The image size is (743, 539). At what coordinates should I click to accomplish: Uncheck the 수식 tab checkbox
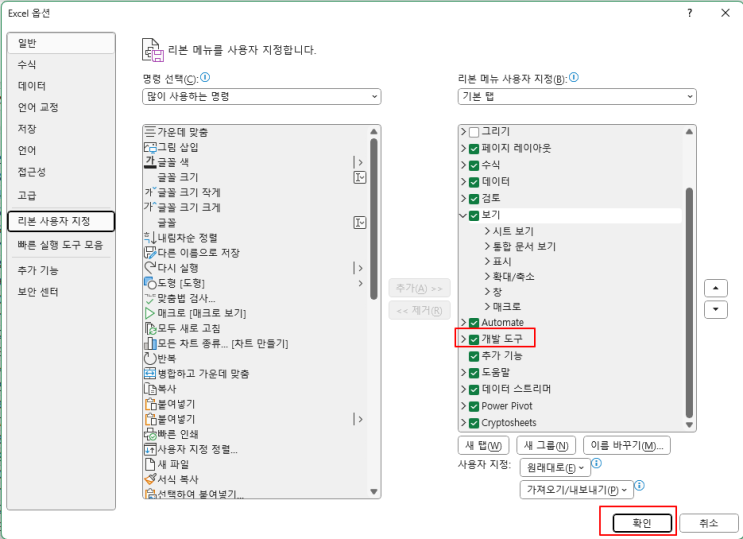point(474,165)
